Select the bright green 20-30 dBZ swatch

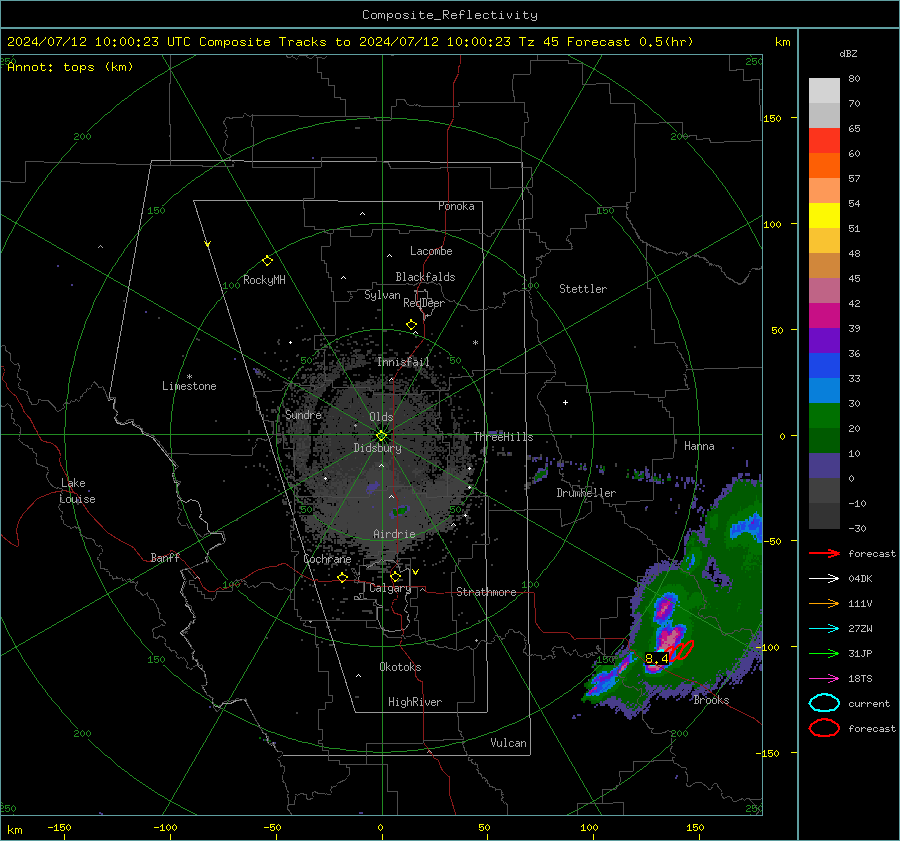point(824,416)
